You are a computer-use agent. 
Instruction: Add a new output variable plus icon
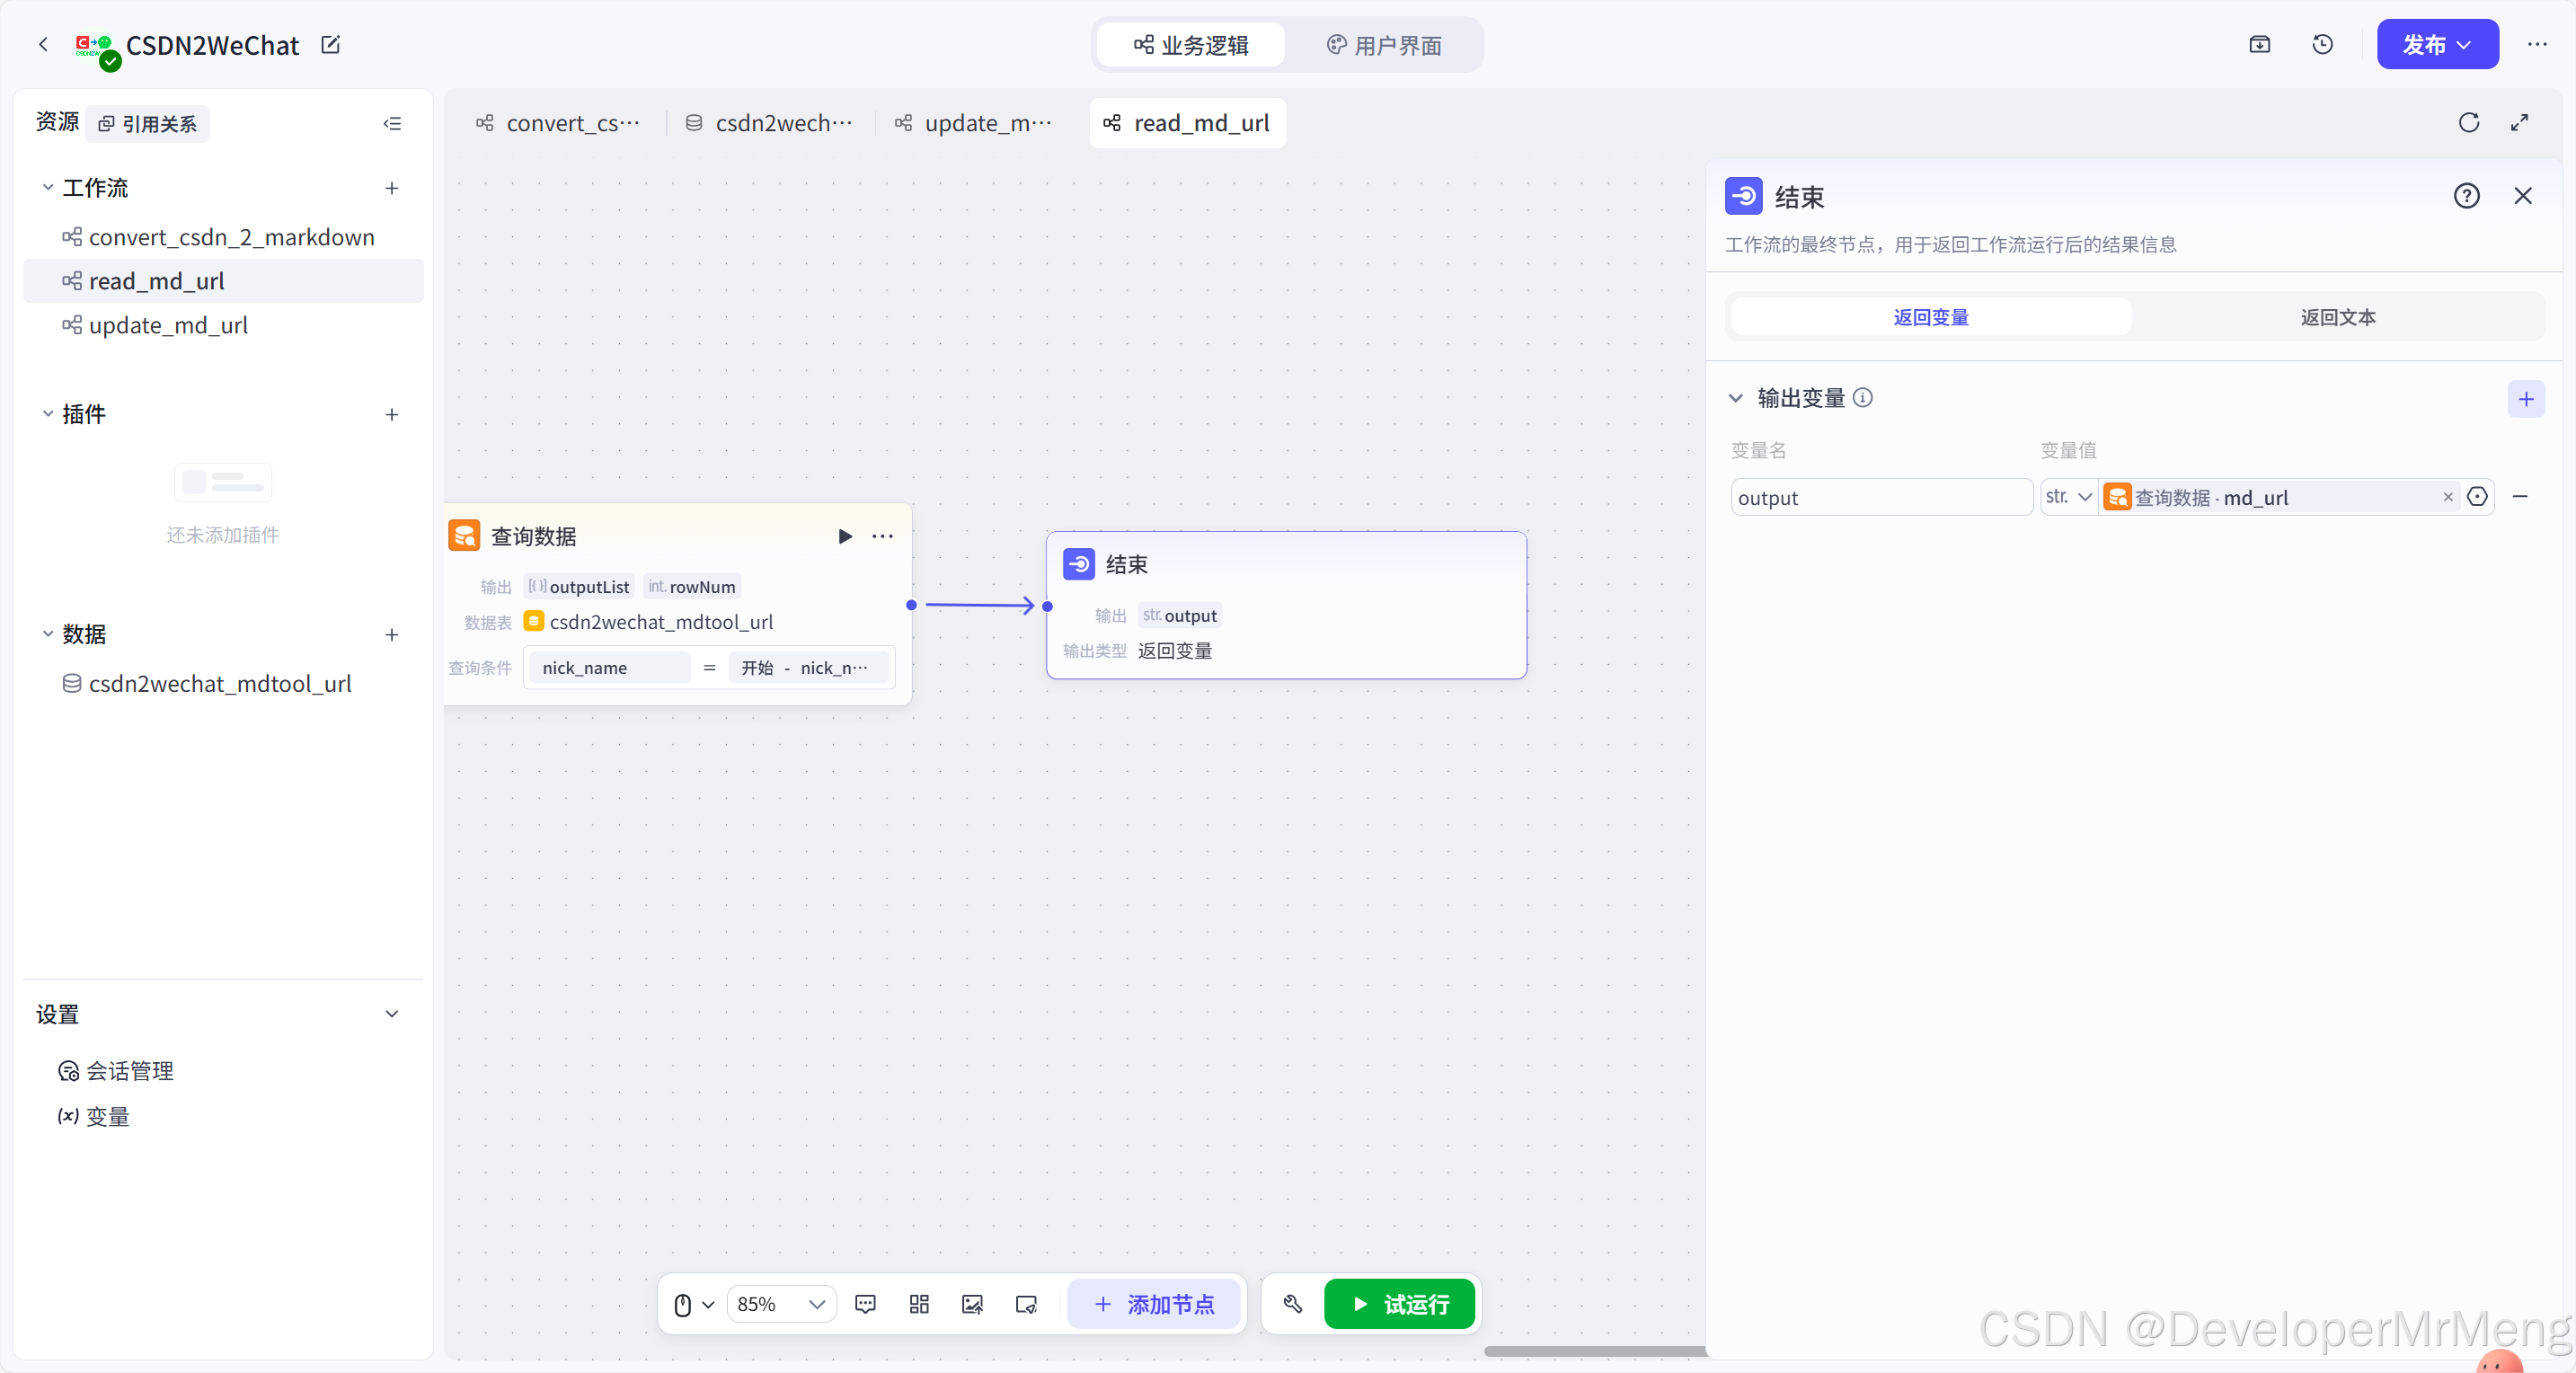[2525, 399]
